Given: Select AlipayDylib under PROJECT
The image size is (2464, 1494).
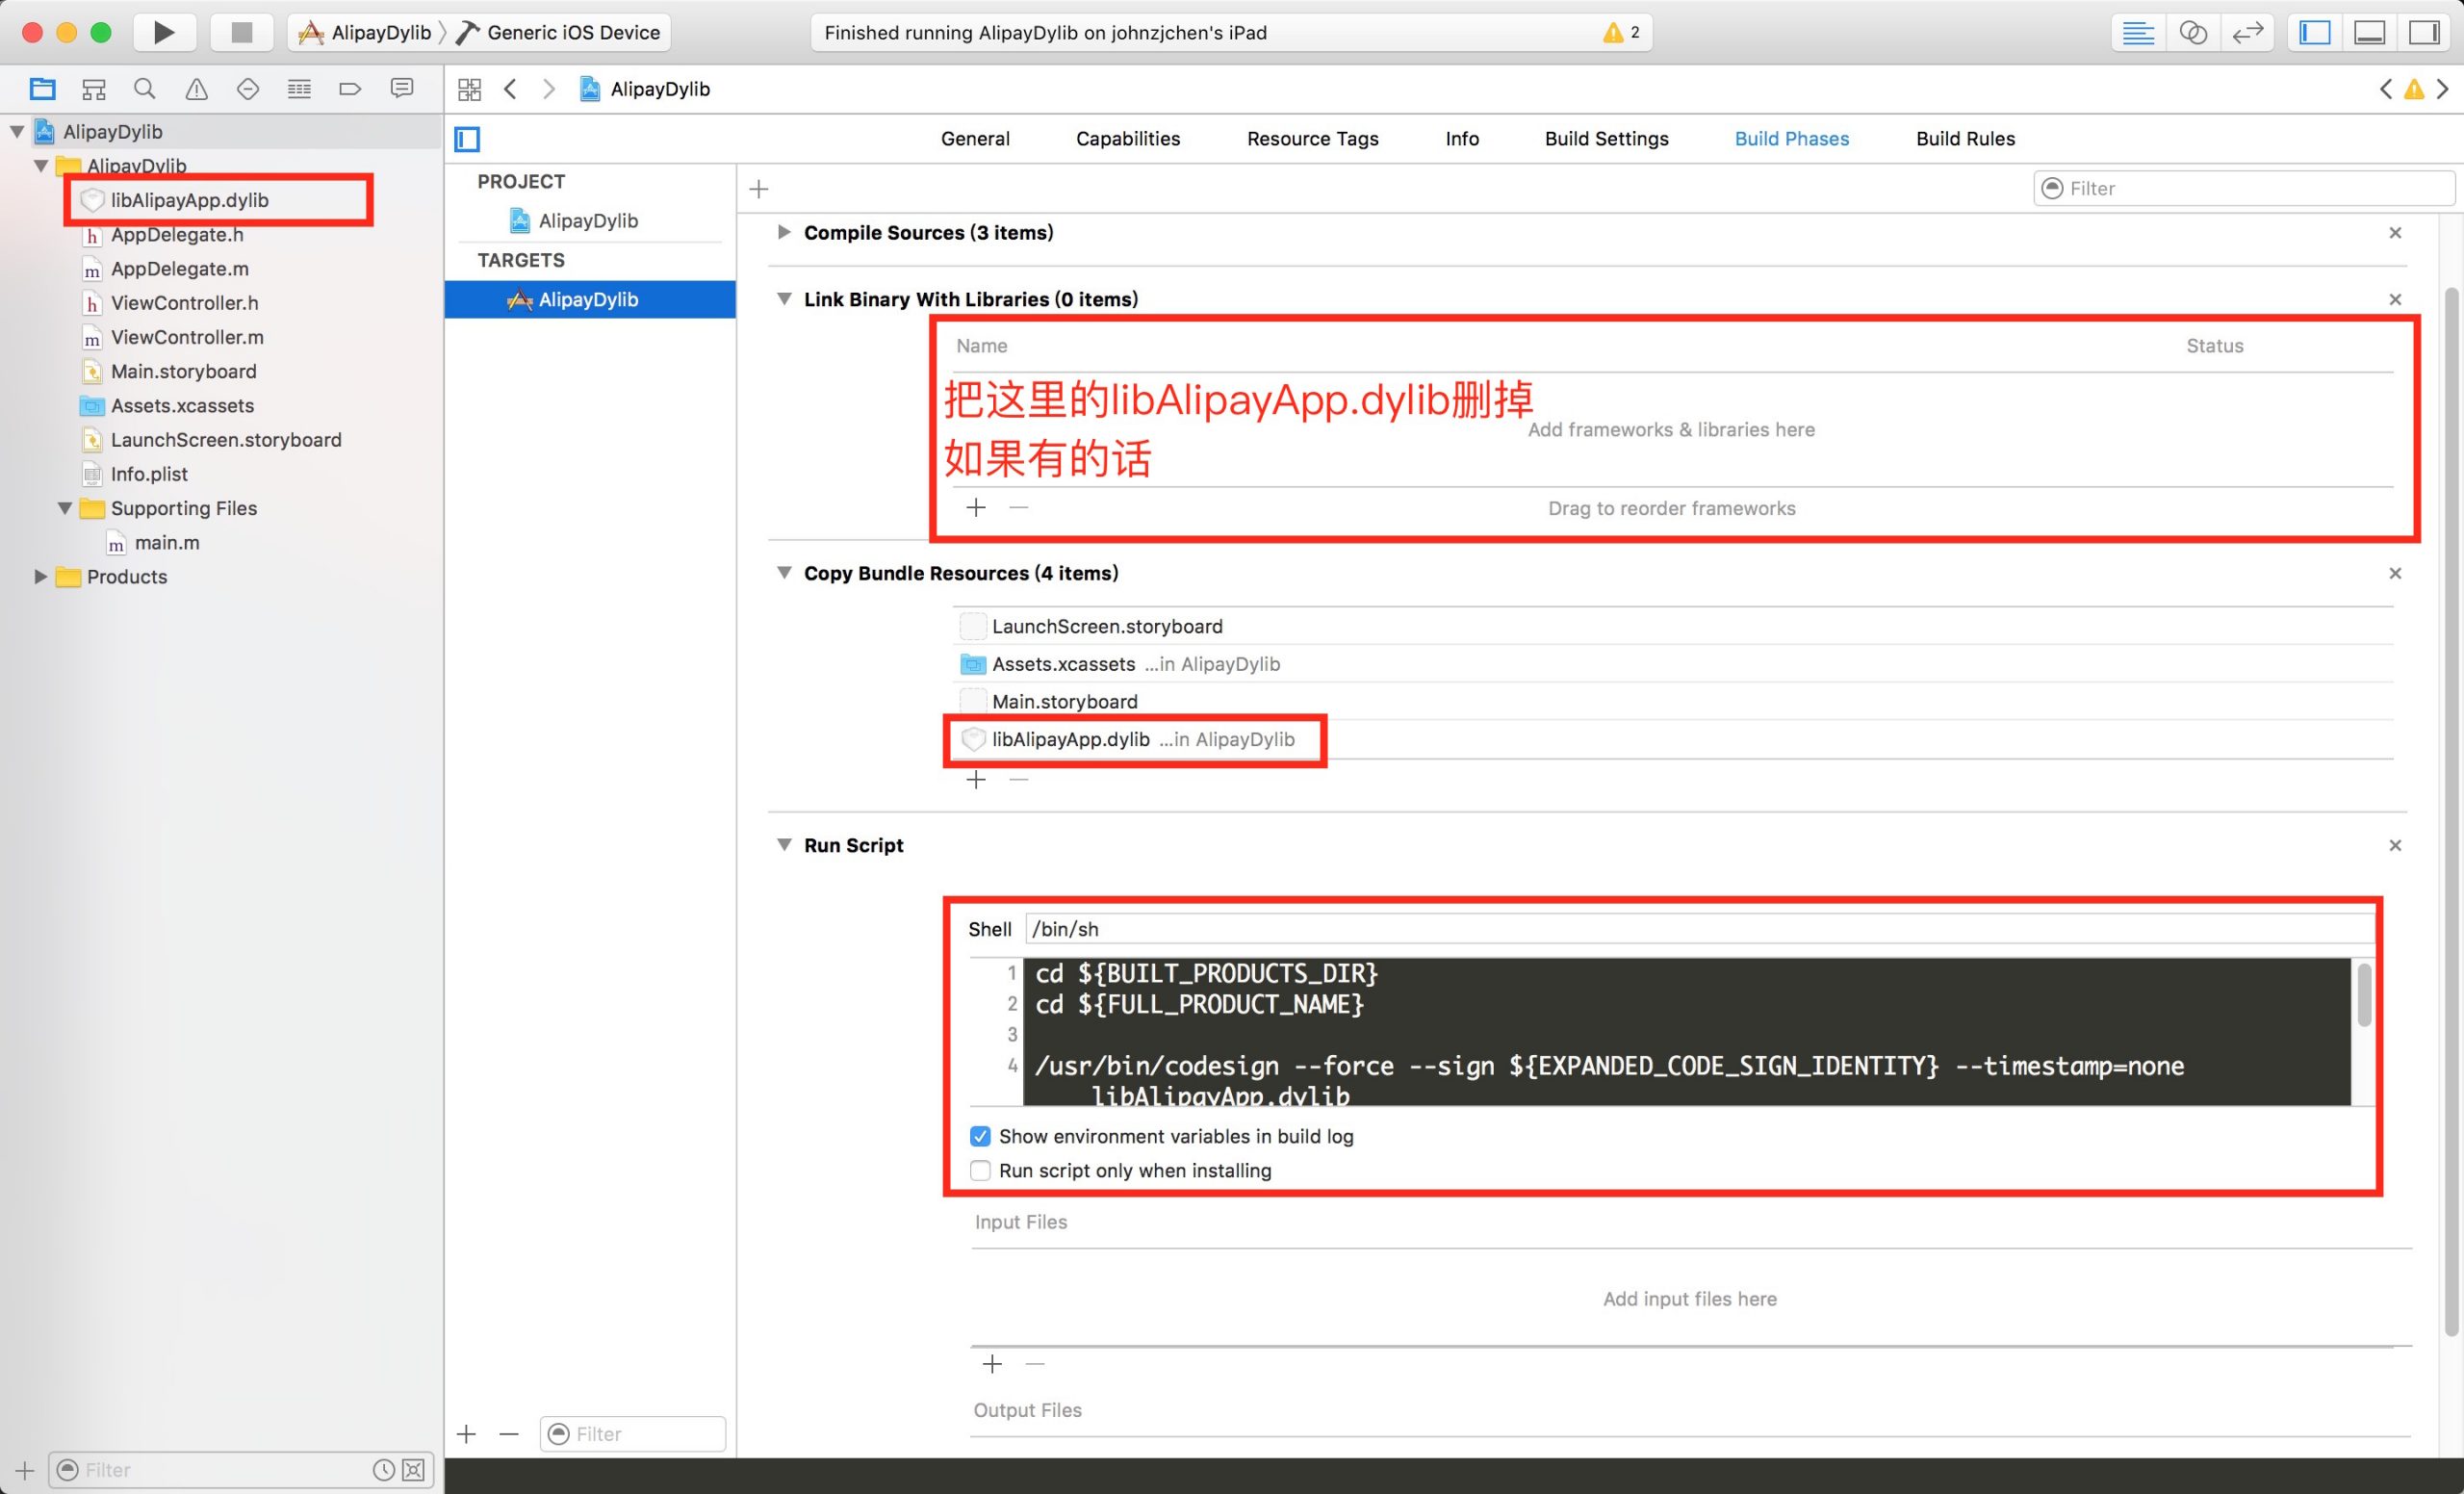Looking at the screenshot, I should point(590,221).
